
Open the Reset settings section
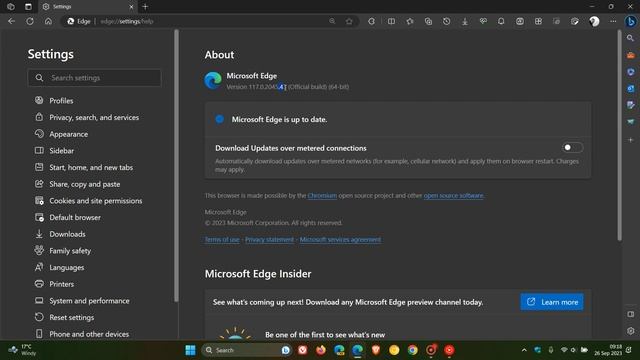71,318
